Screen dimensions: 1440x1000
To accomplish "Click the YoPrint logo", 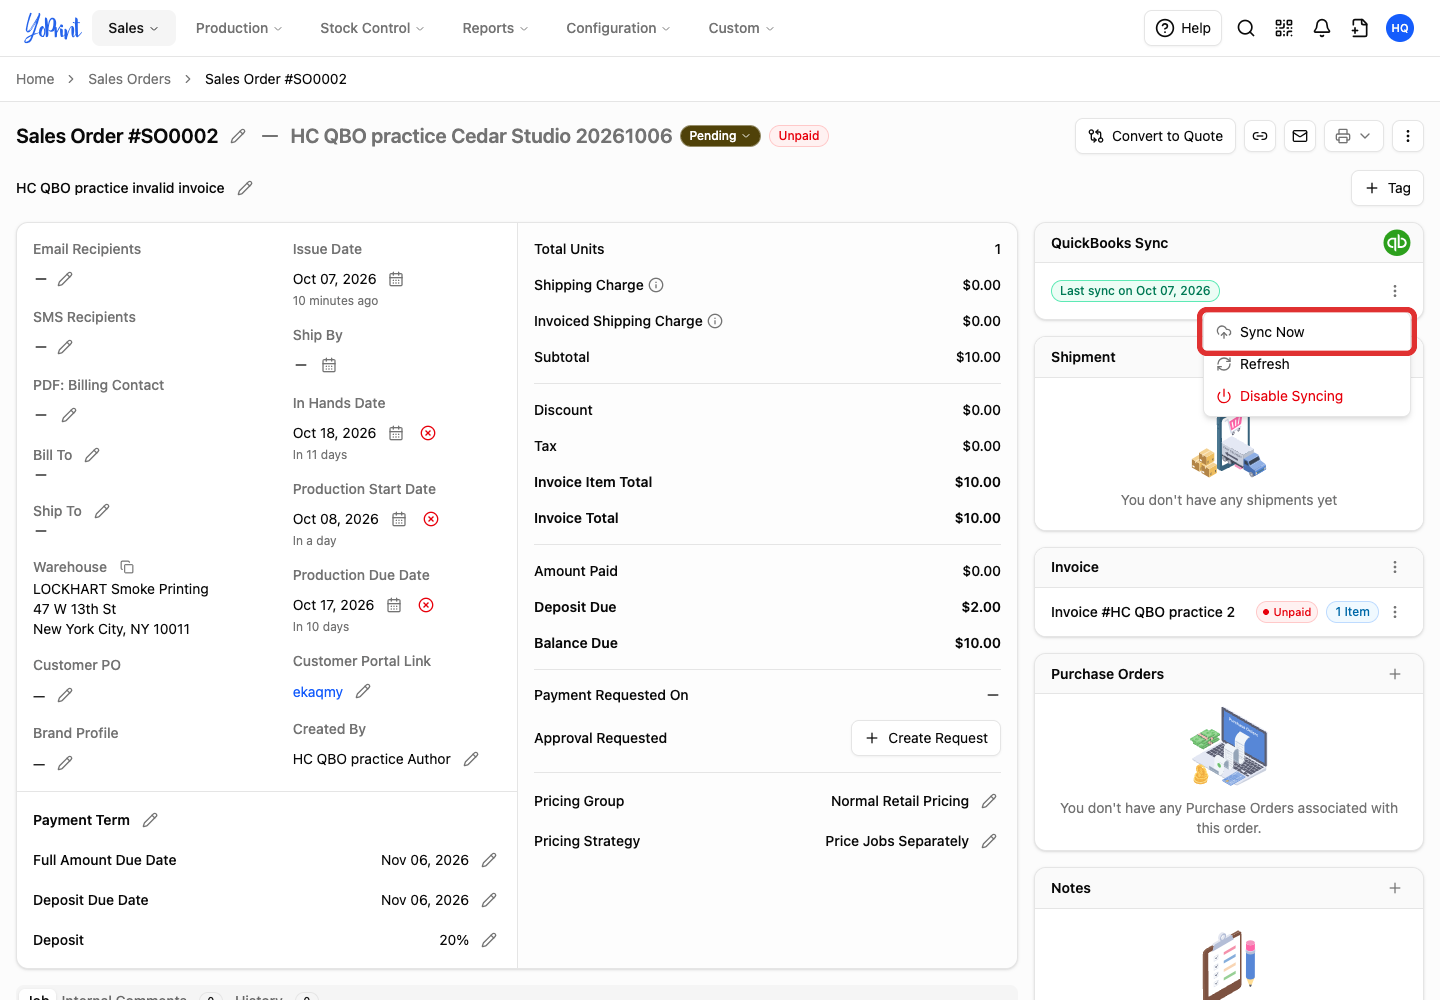I will [53, 28].
